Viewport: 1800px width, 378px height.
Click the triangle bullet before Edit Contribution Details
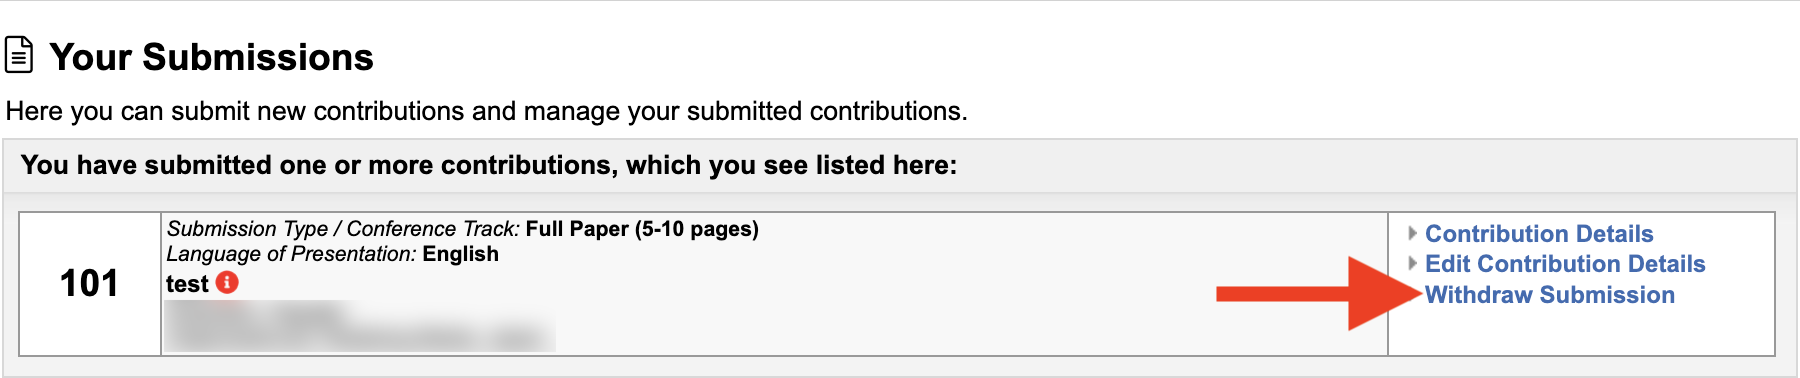click(1412, 263)
